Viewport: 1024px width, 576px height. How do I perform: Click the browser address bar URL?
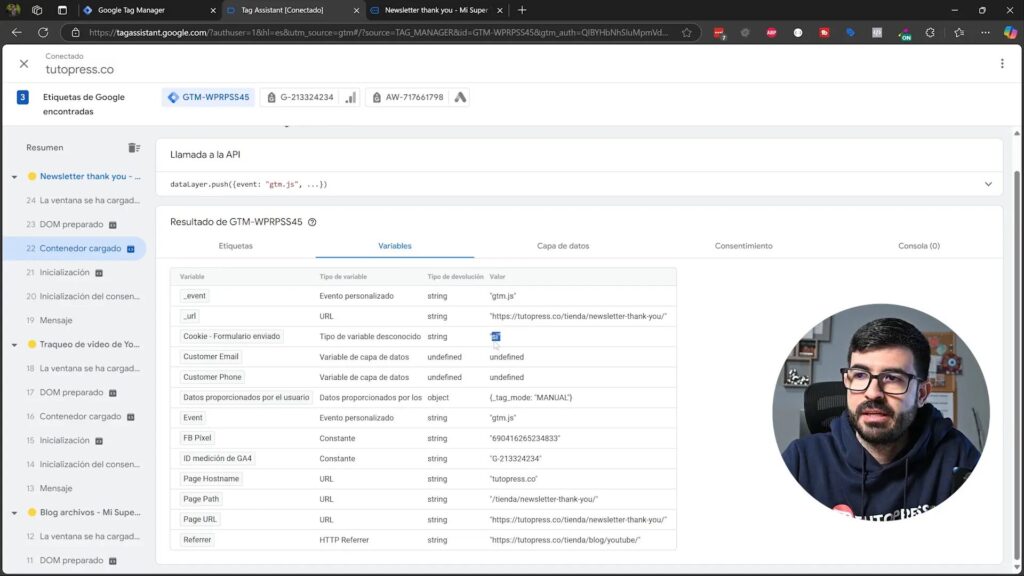pos(379,33)
